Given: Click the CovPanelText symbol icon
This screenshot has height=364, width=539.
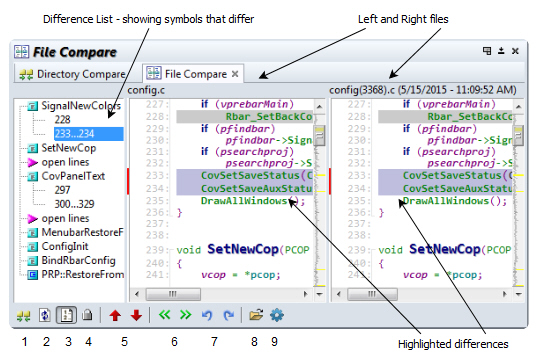Looking at the screenshot, I should (33, 177).
